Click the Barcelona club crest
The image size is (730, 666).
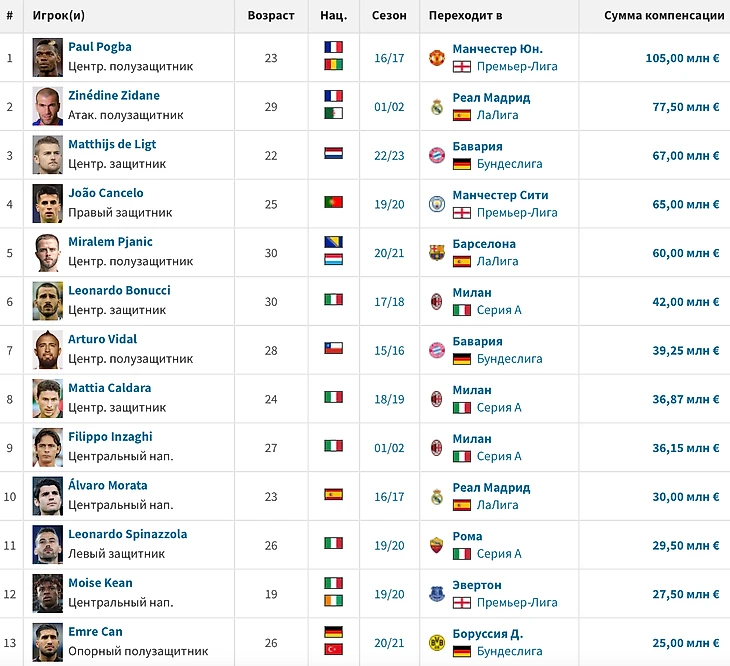pos(436,253)
